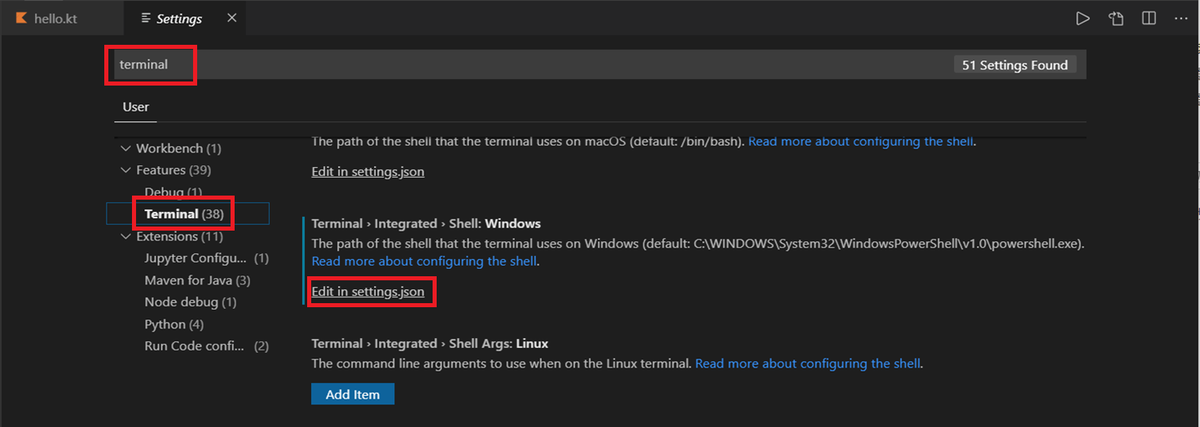Open the More Actions ellipsis menu

coord(1181,19)
